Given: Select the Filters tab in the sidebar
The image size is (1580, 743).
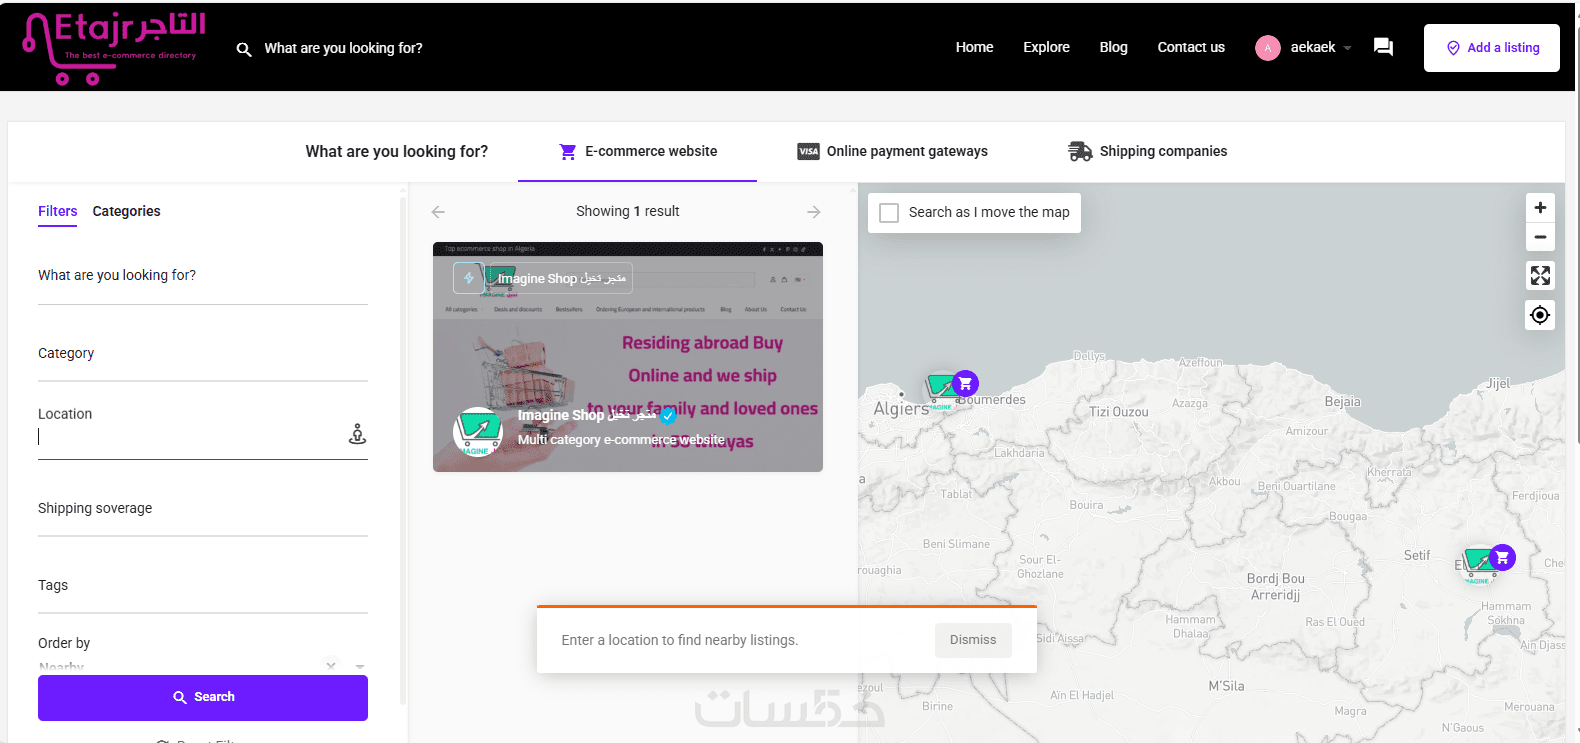Looking at the screenshot, I should (x=57, y=212).
